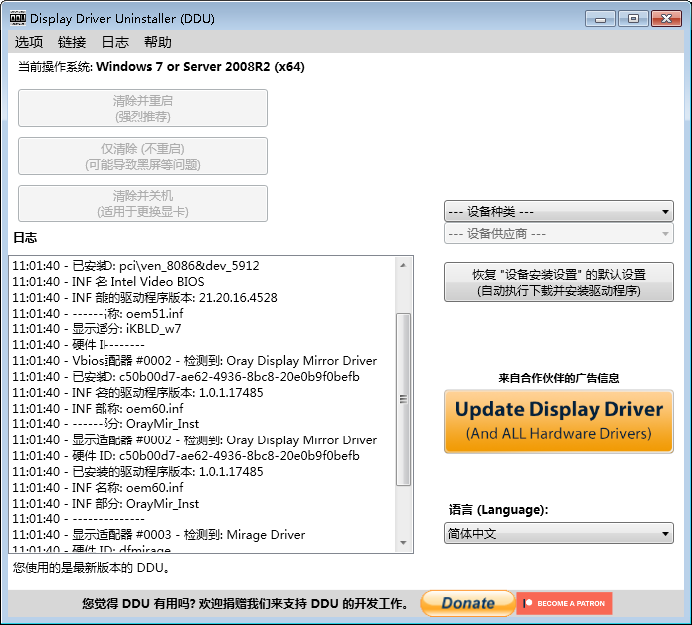Click the Become a Patron badge

pyautogui.click(x=565, y=603)
